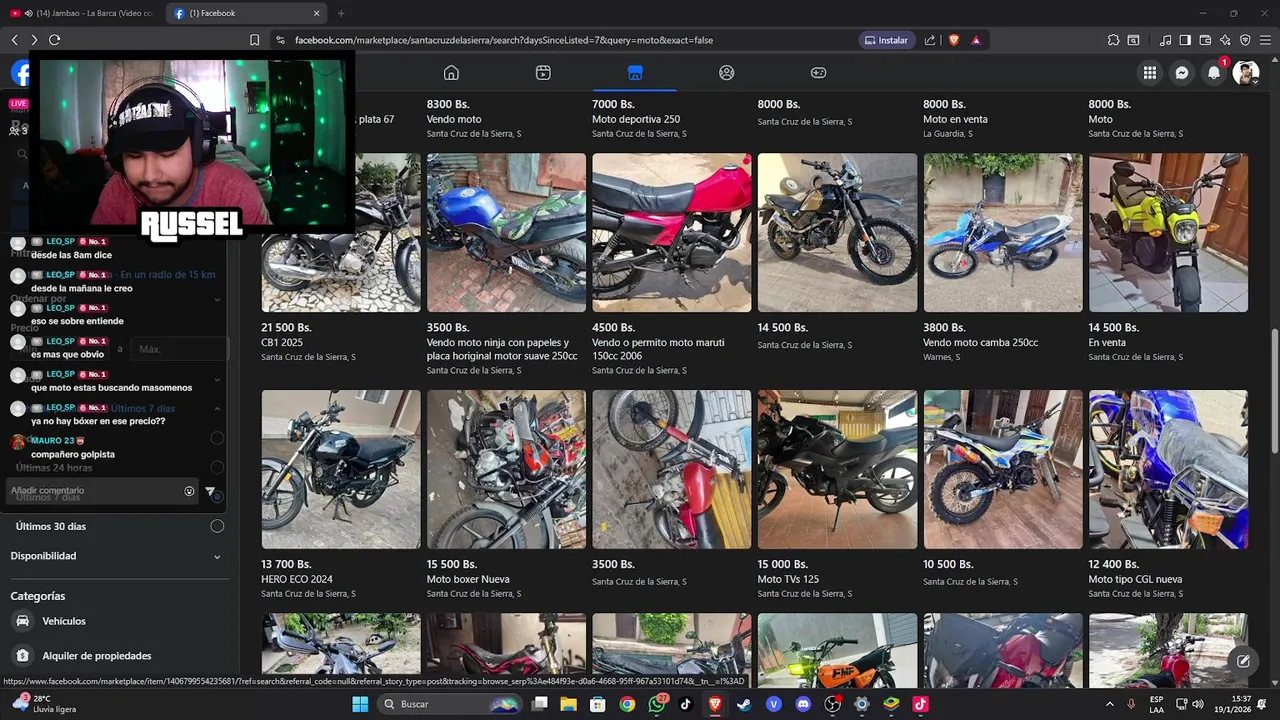The height and width of the screenshot is (720, 1280).
Task: Click the '10 500 Bs.' listing price
Action: [x=948, y=564]
